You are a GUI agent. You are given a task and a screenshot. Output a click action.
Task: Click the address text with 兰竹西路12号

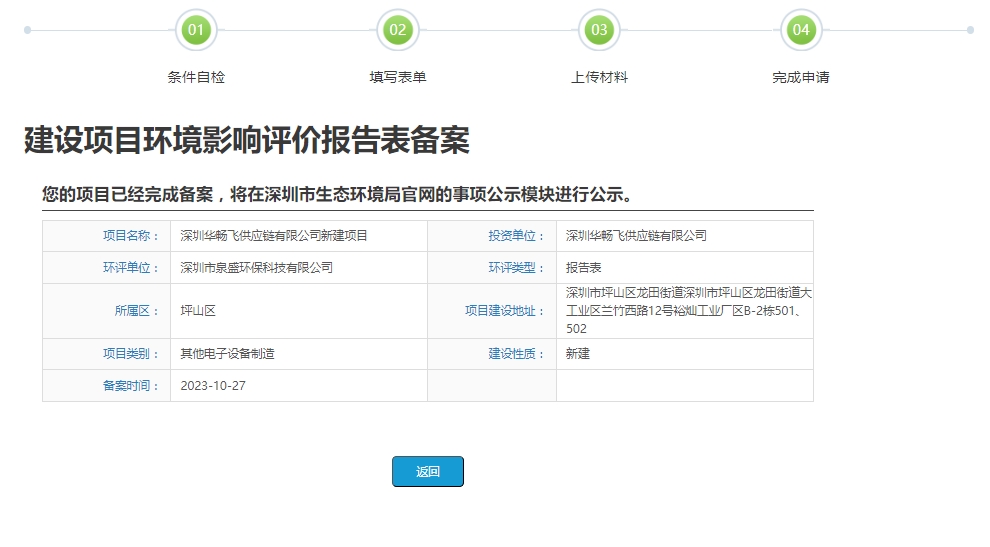688,311
